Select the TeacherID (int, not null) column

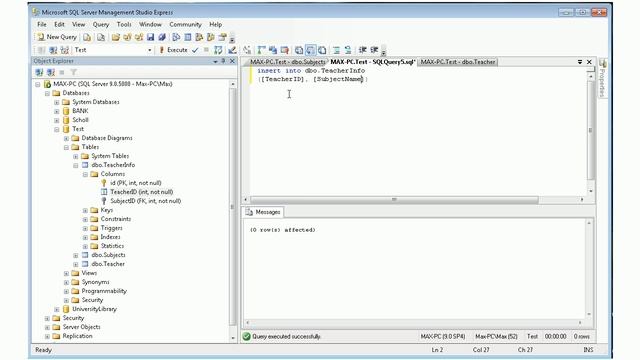[141, 192]
